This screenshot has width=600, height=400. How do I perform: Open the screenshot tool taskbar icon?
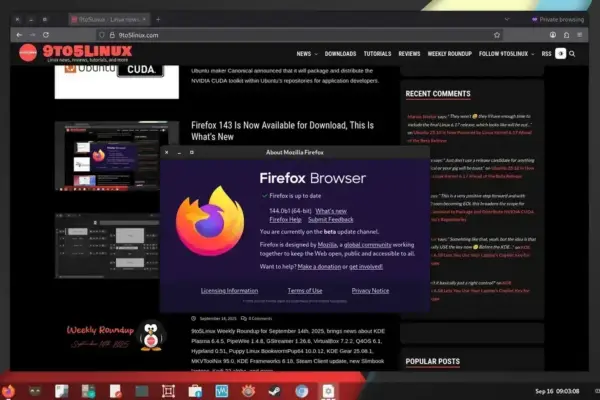pyautogui.click(x=168, y=391)
